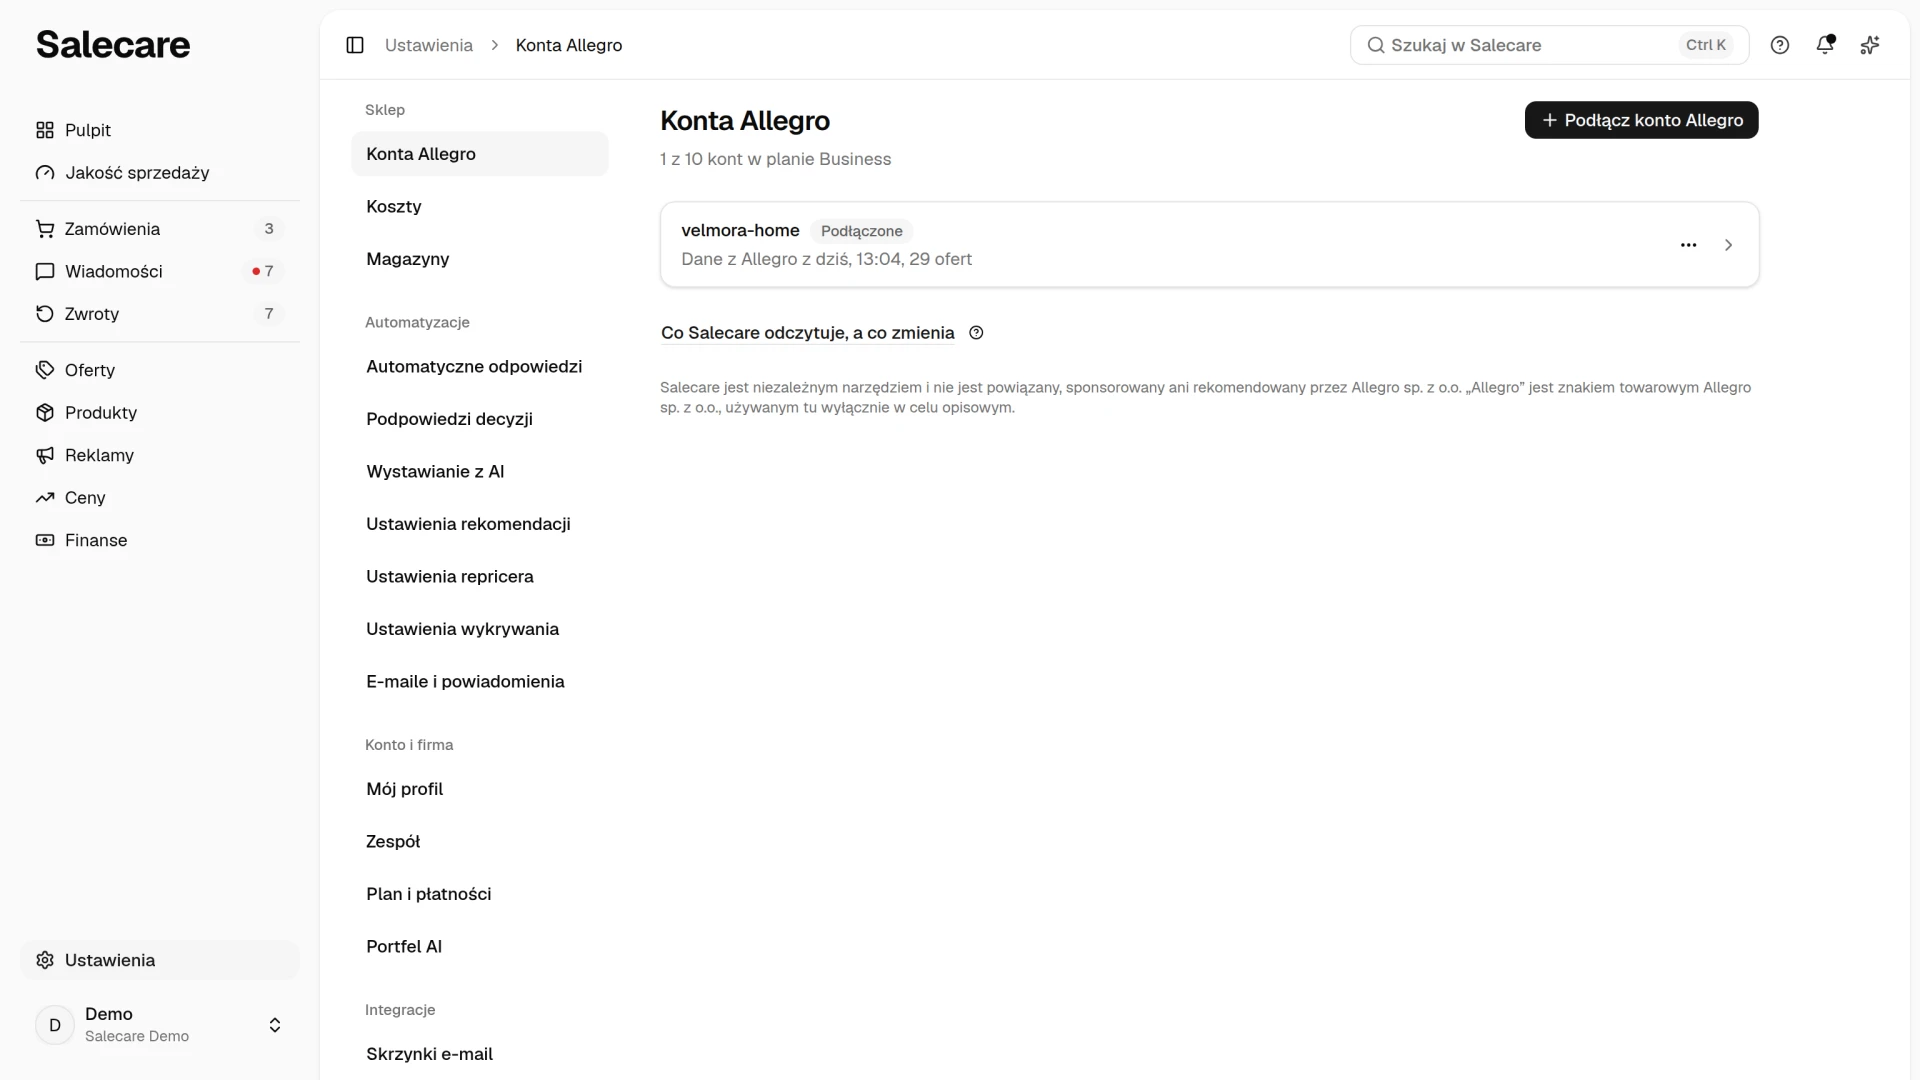Open Ustawienia repricera
Image resolution: width=1920 pixels, height=1080 pixels.
coord(480,576)
